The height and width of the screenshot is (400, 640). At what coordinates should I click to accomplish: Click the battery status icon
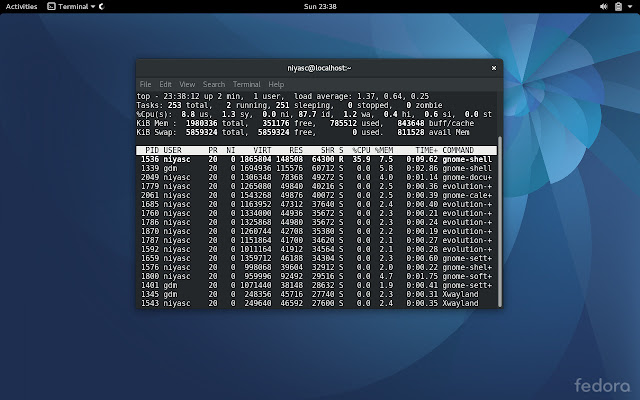pyautogui.click(x=618, y=7)
